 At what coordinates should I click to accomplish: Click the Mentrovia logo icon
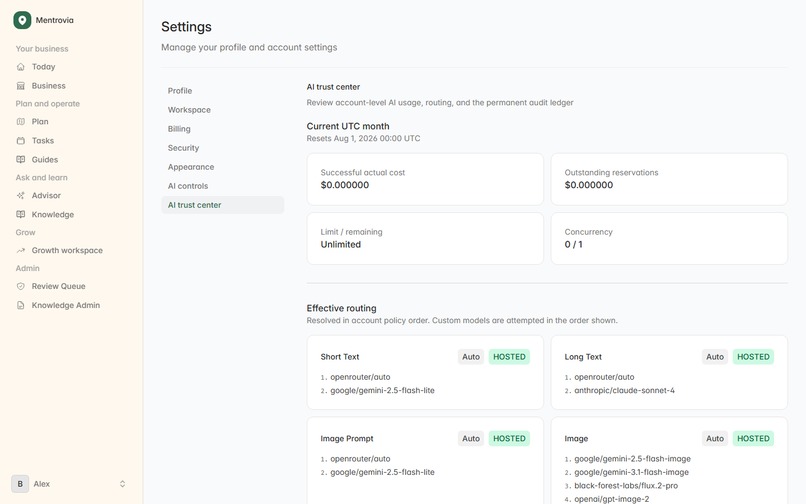[22, 20]
